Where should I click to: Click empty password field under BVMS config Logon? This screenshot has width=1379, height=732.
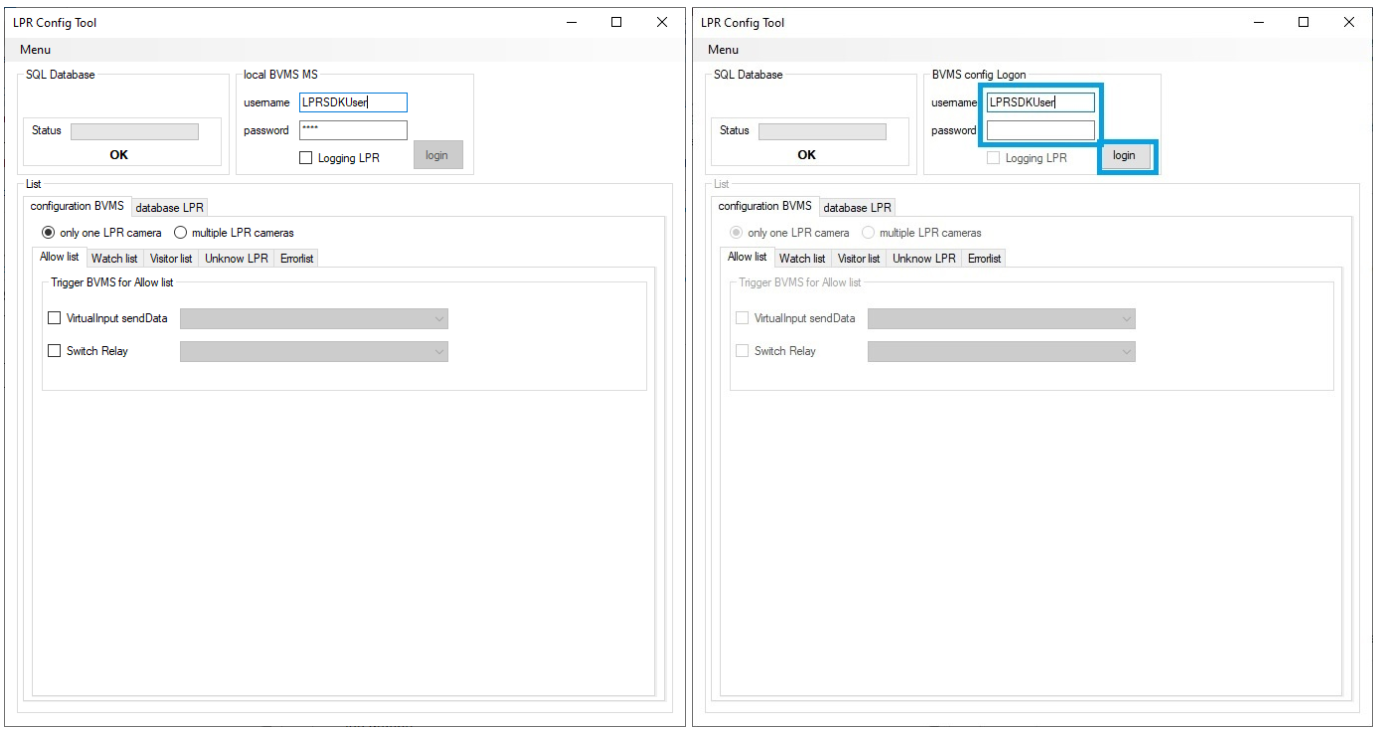click(x=1040, y=131)
